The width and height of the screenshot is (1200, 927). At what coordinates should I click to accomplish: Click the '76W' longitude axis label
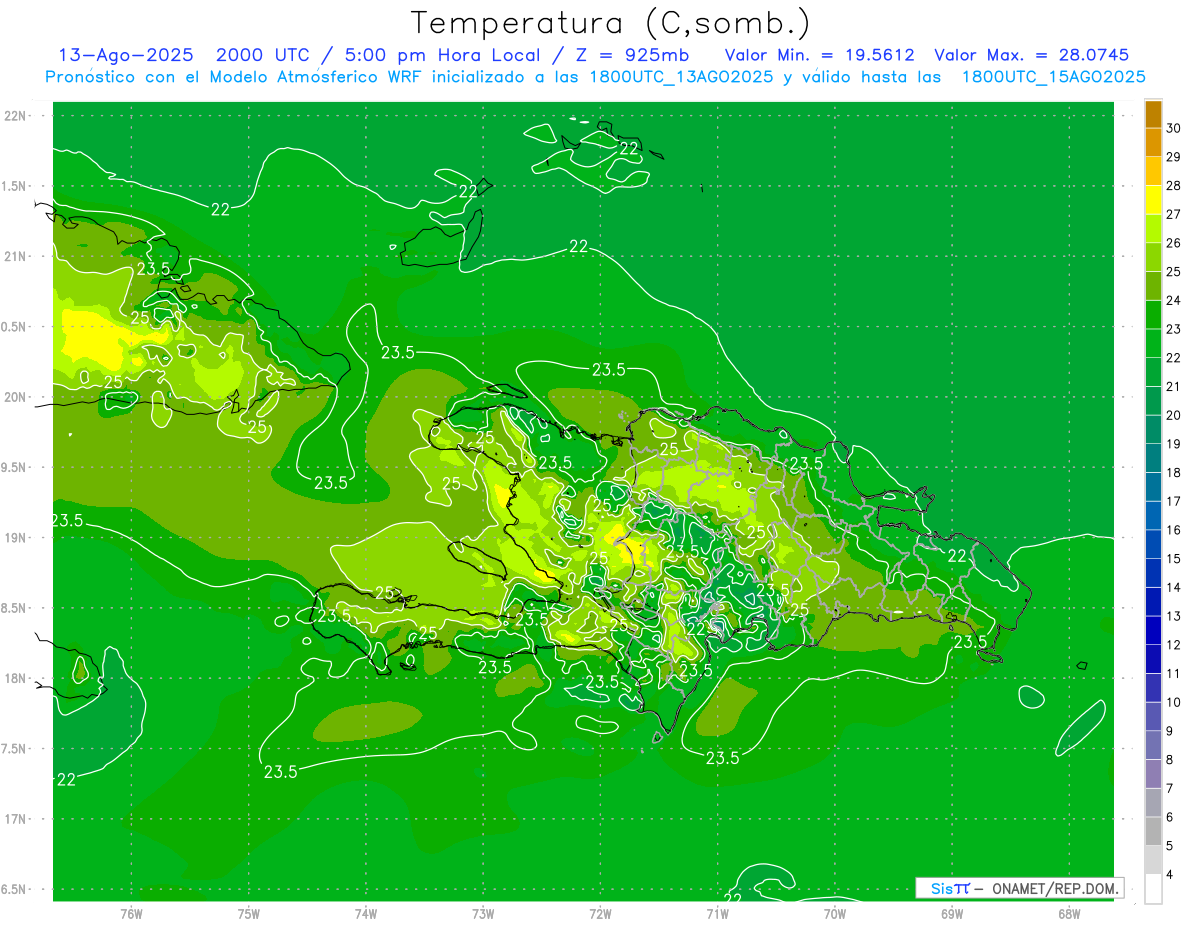[131, 913]
